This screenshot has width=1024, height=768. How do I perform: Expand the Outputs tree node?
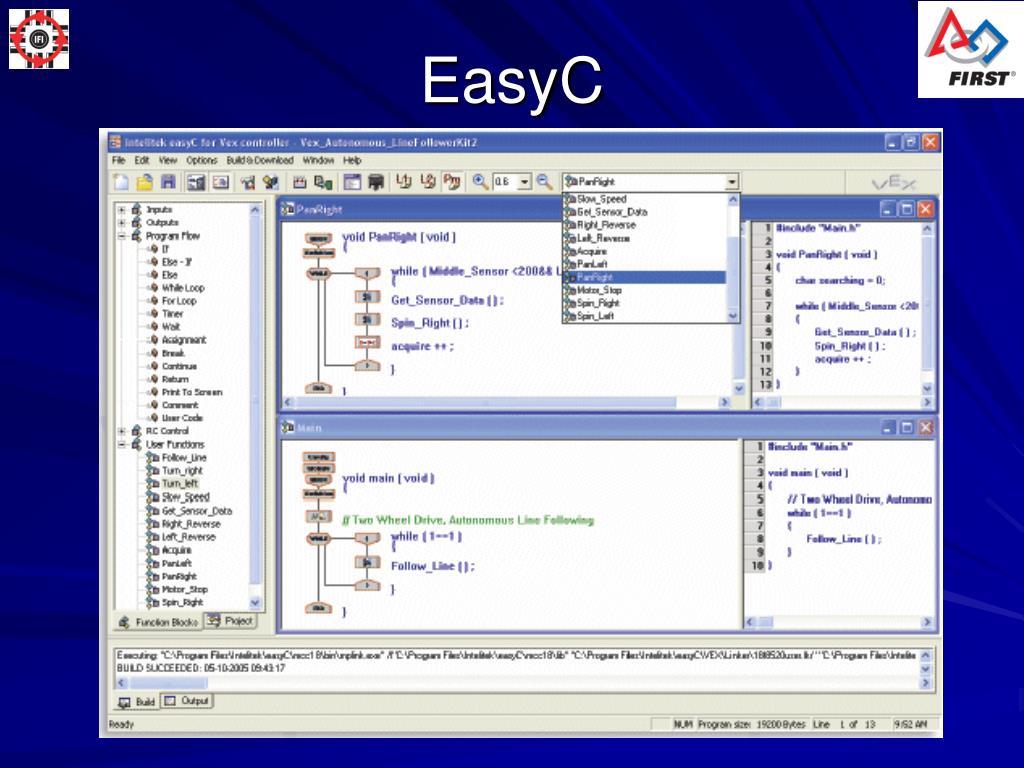pyautogui.click(x=121, y=223)
